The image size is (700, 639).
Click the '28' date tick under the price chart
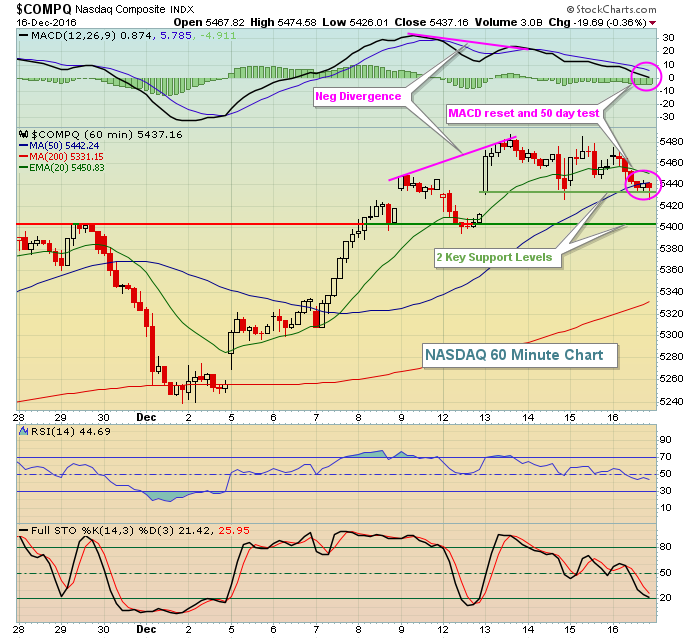[x=18, y=418]
